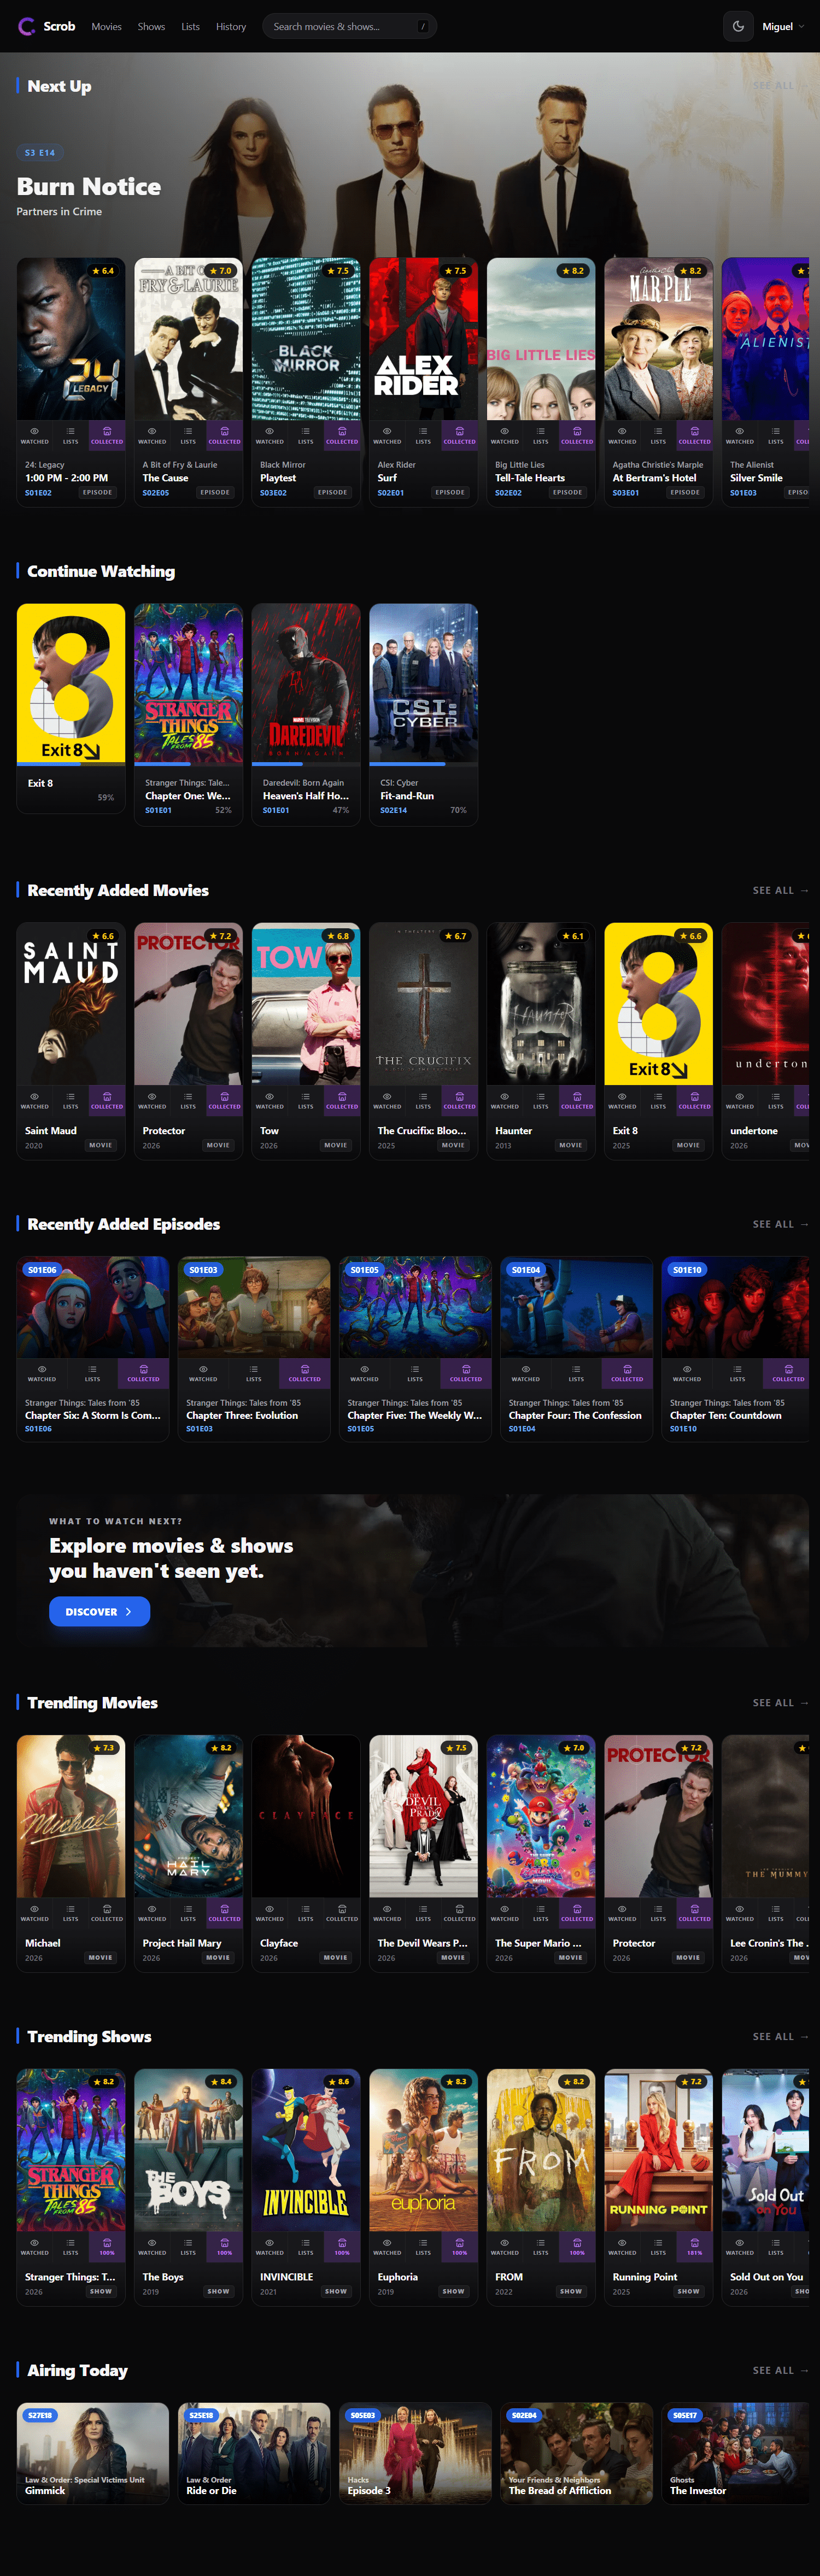Click the Scrob logo icon
The height and width of the screenshot is (2576, 820).
(x=27, y=26)
